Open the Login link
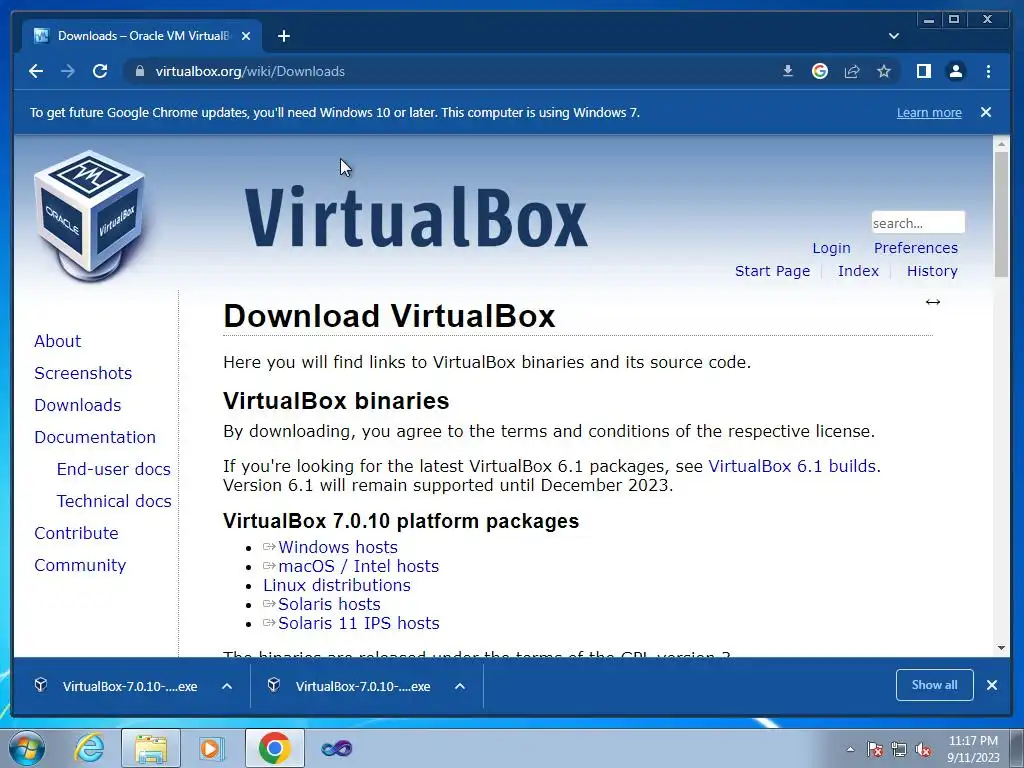1024x768 pixels. pos(831,248)
